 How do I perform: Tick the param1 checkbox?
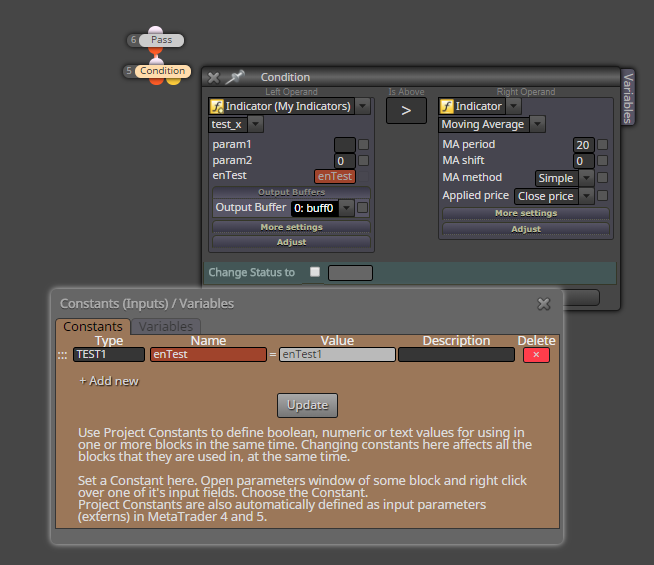click(364, 145)
